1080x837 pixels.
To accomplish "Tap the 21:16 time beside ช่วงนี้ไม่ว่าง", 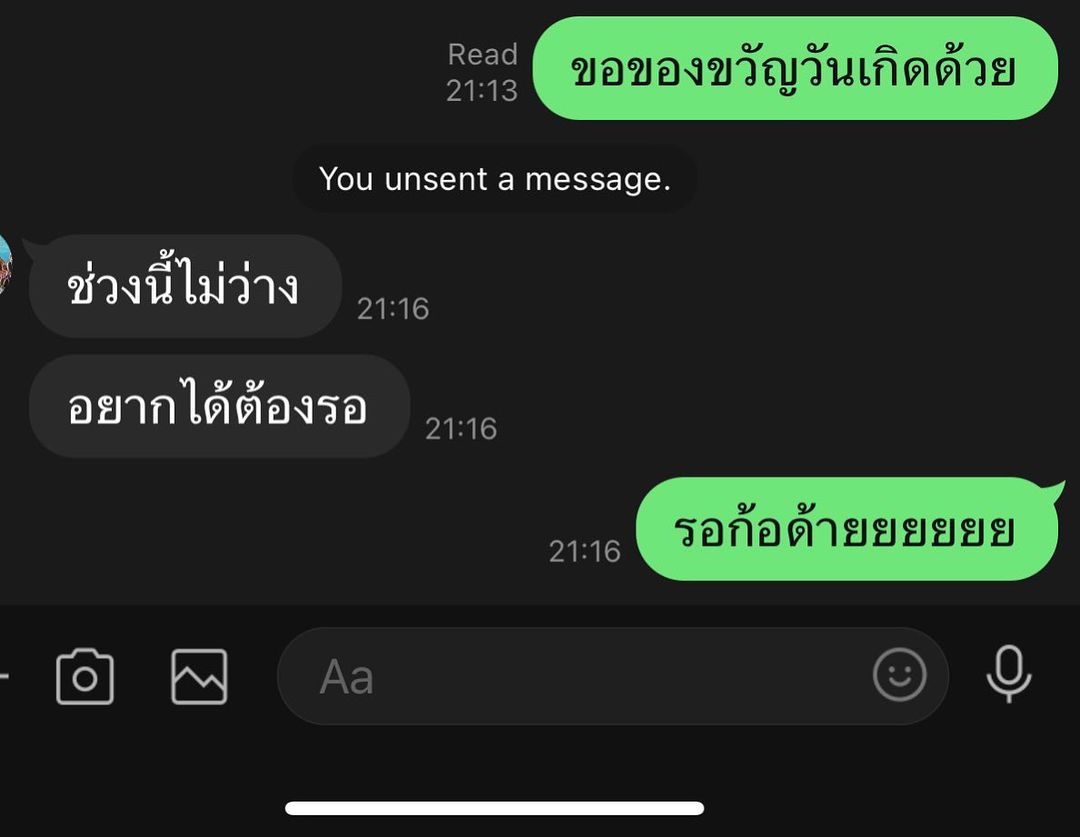I will pyautogui.click(x=393, y=309).
